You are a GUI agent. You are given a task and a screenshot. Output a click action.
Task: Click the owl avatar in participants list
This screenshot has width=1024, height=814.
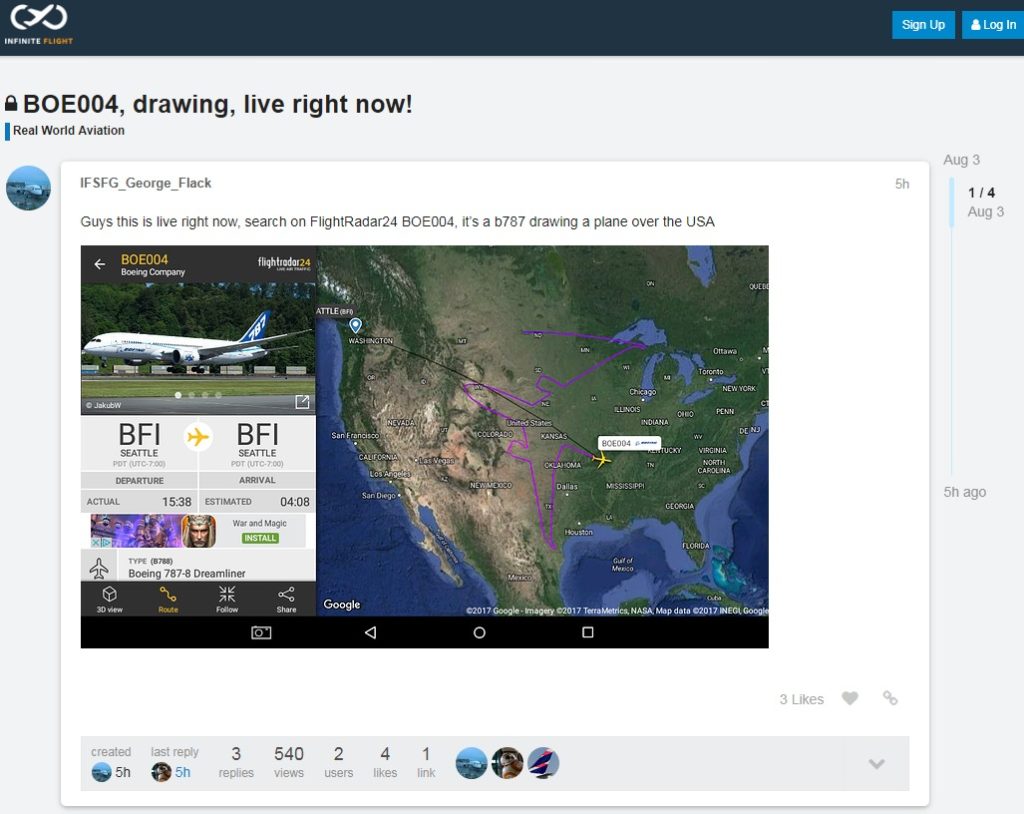coord(507,763)
